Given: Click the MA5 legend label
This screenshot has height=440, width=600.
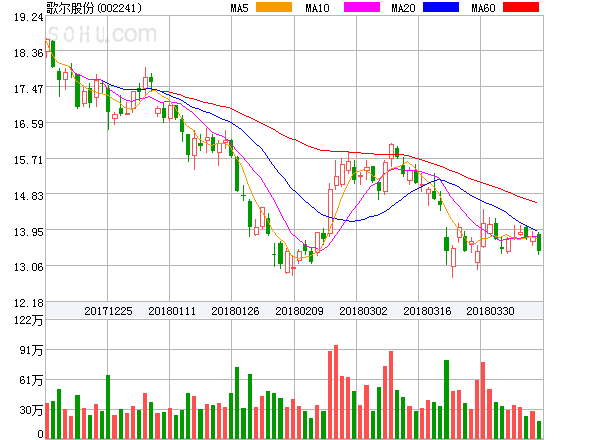Looking at the screenshot, I should pos(239,8).
